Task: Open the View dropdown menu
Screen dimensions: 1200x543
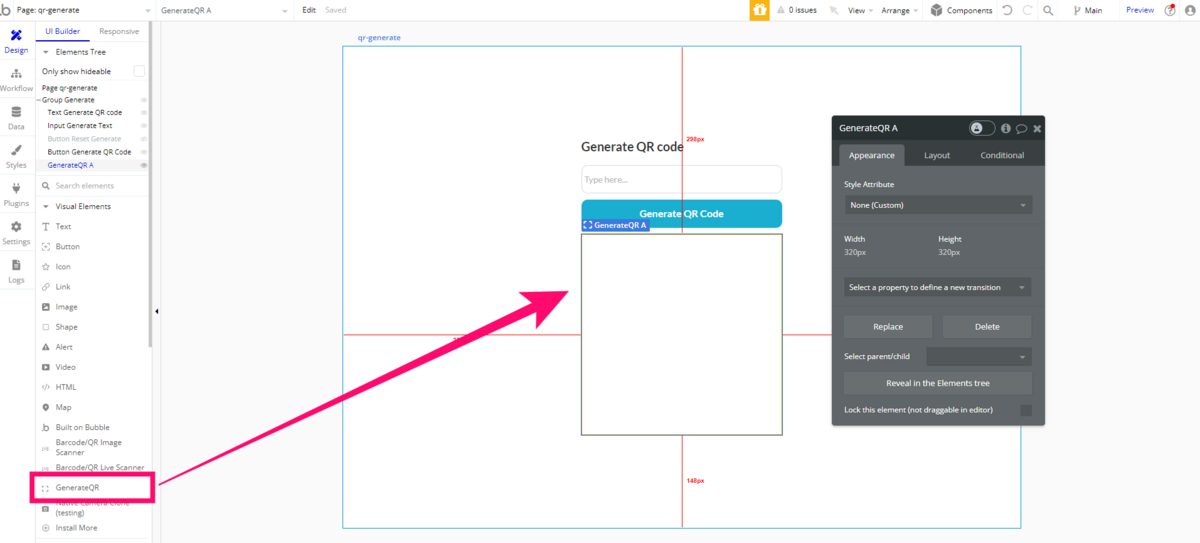Action: [861, 10]
